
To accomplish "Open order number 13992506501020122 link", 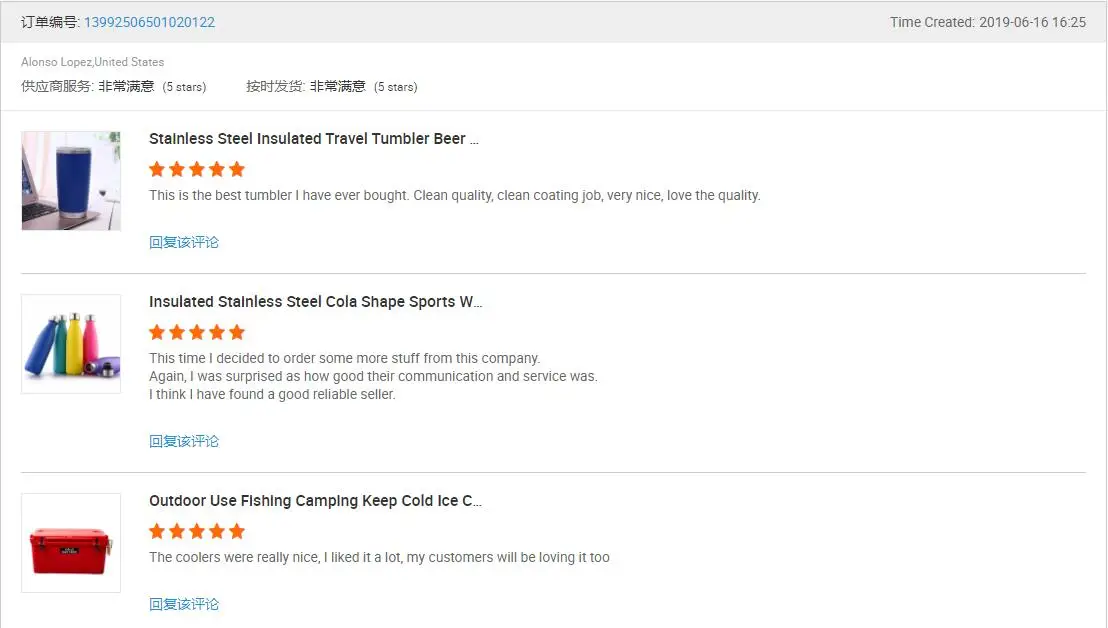I will (149, 22).
